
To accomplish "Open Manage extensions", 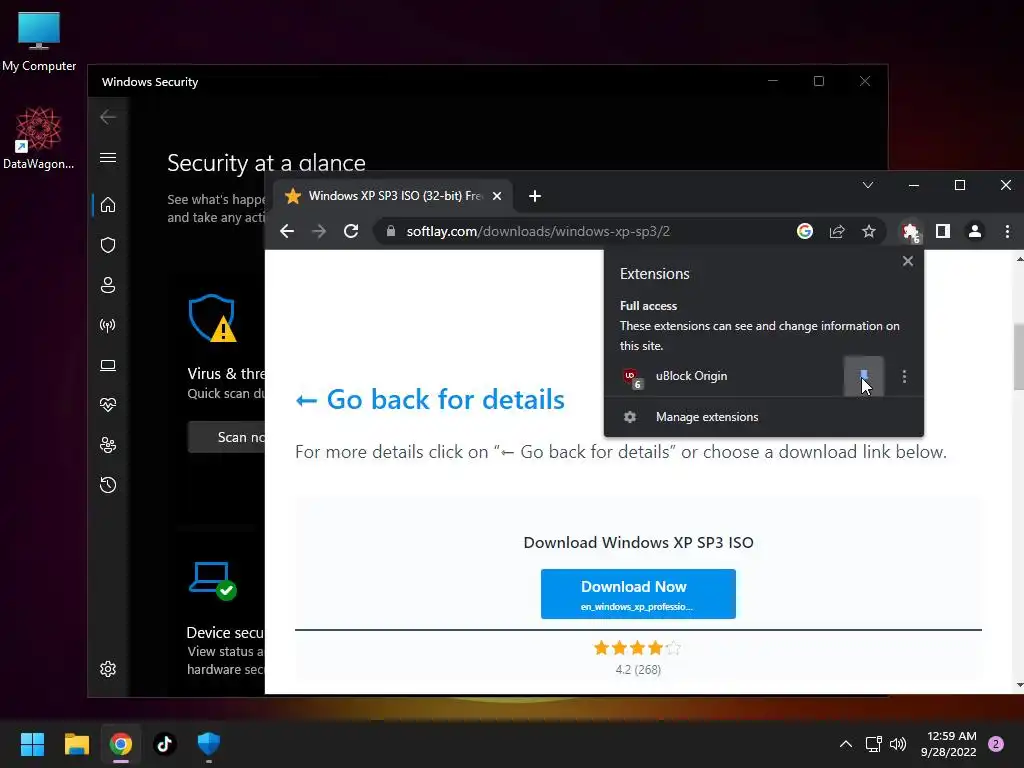I will click(x=763, y=417).
